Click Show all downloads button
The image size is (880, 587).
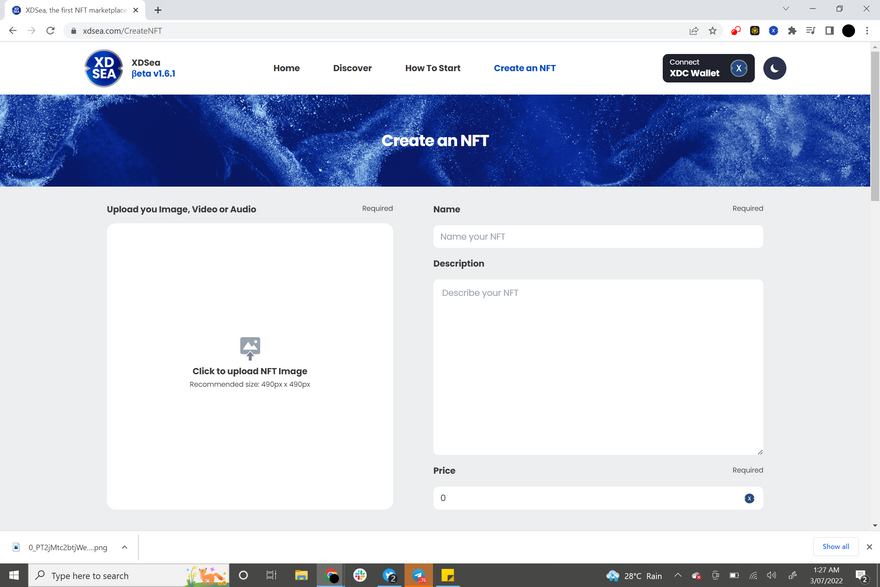tap(835, 547)
